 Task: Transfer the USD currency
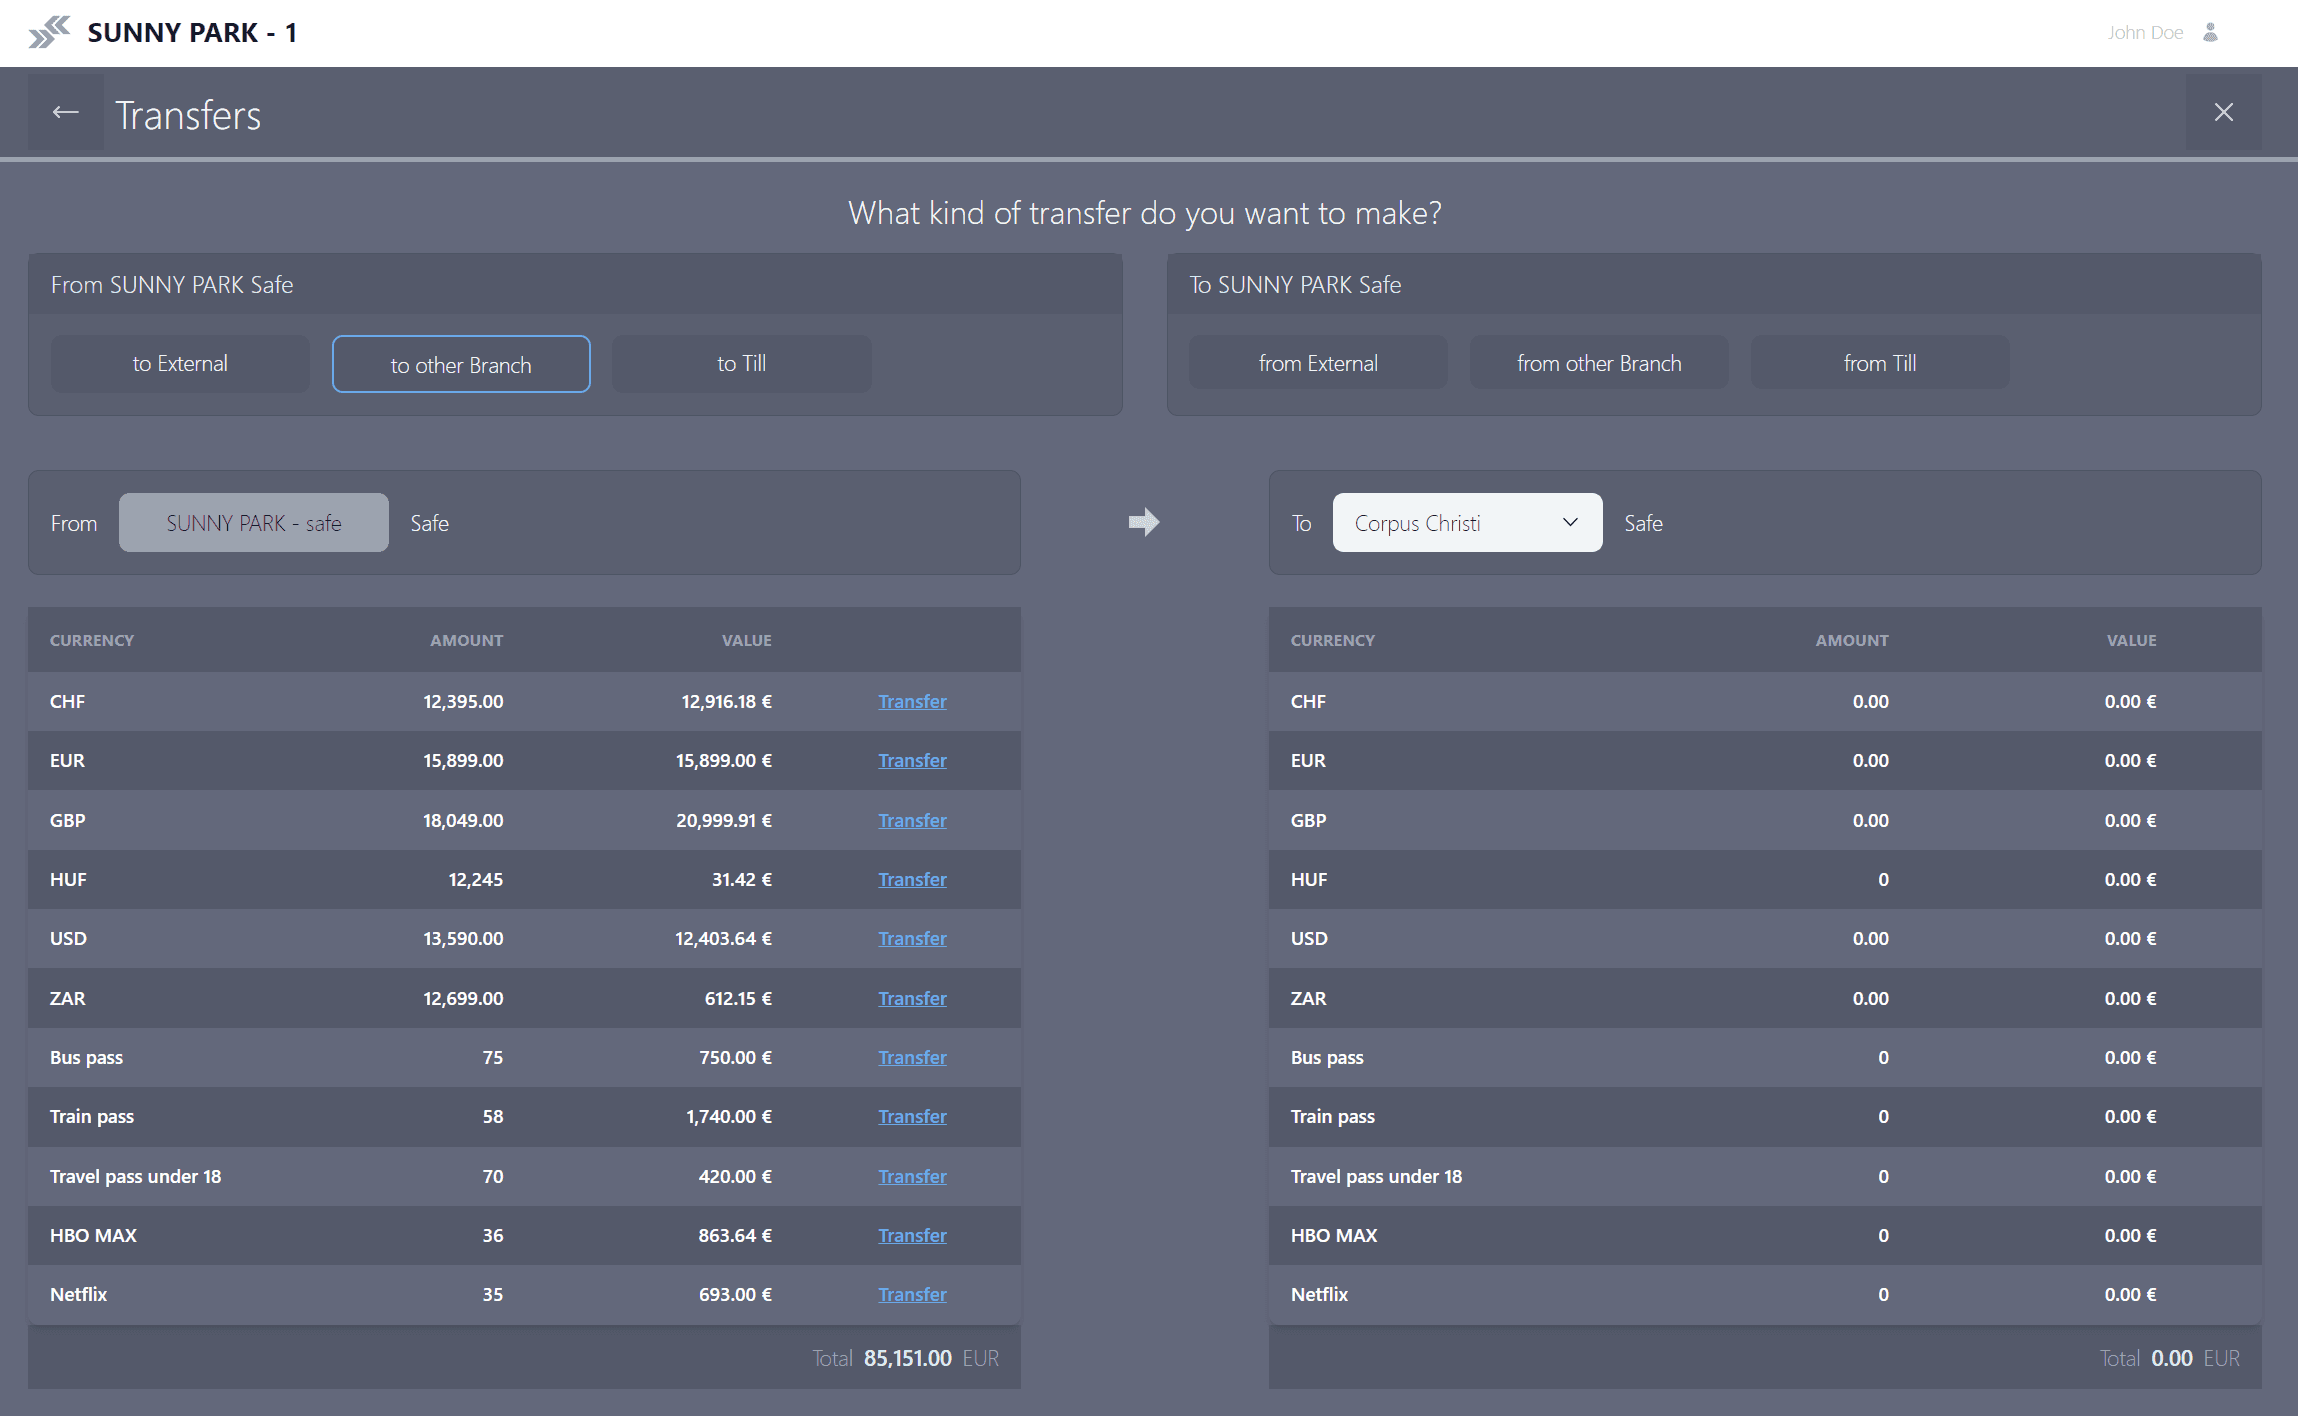pyautogui.click(x=912, y=938)
